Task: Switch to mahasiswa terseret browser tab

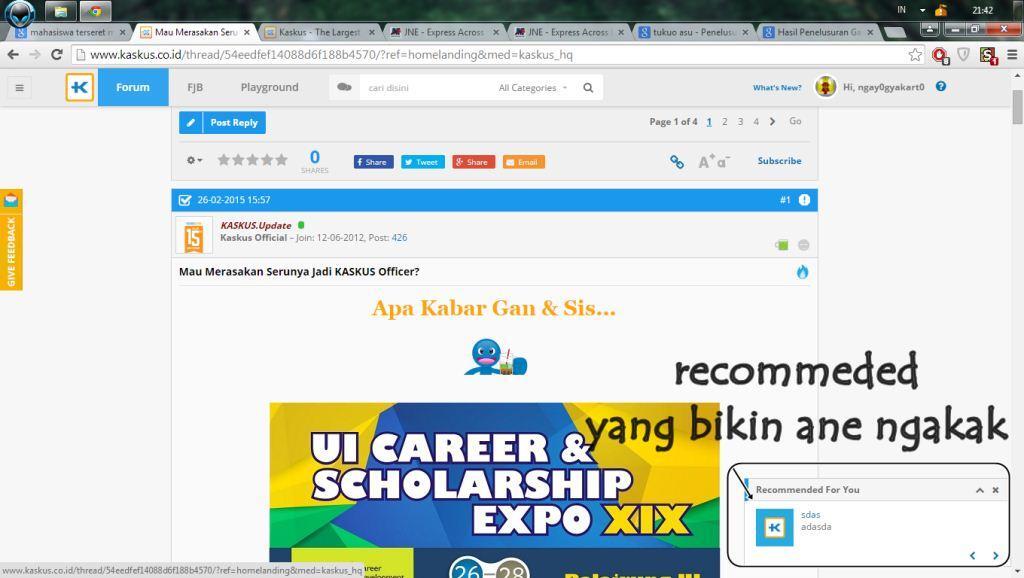Action: click(x=71, y=32)
